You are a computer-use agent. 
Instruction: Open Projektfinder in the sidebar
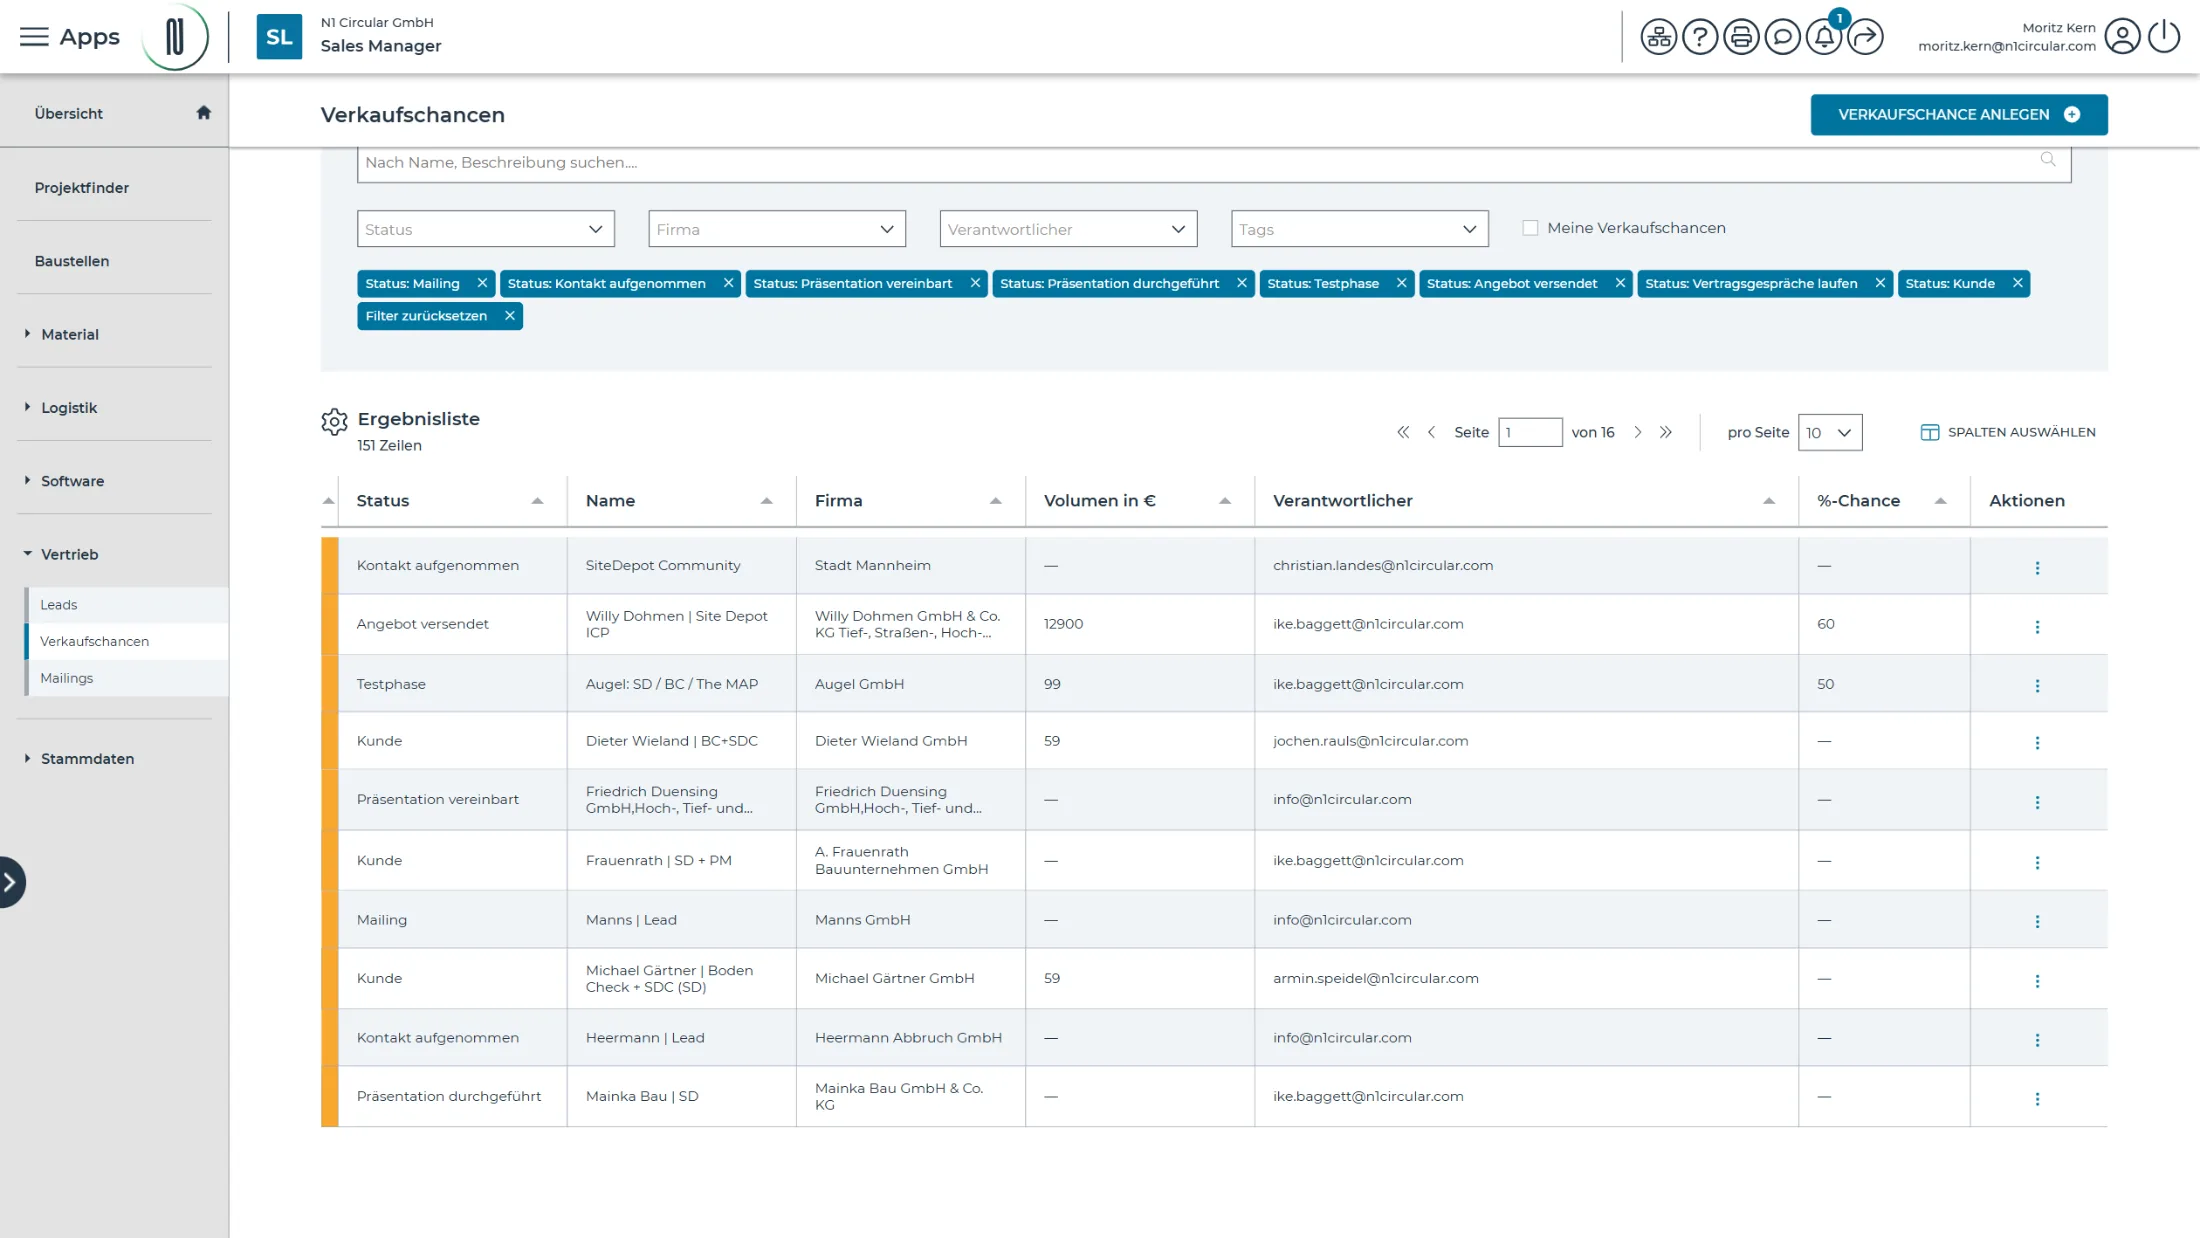coord(82,187)
